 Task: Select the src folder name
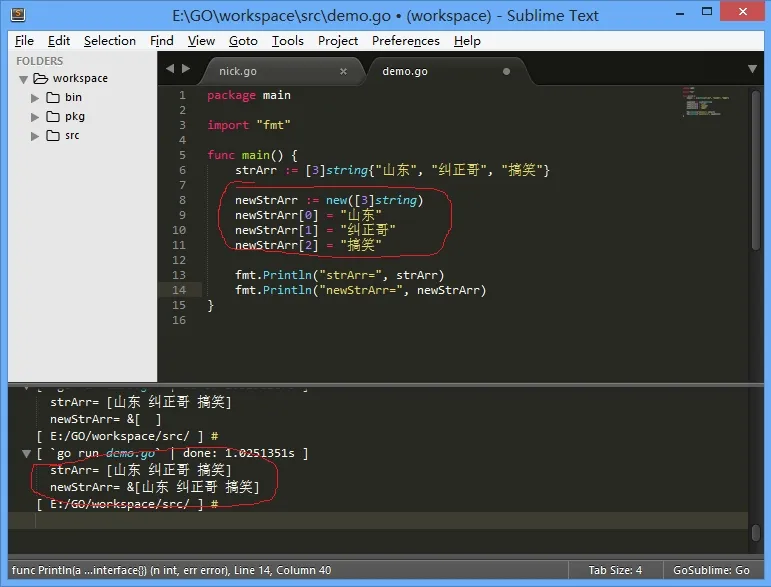(72, 135)
